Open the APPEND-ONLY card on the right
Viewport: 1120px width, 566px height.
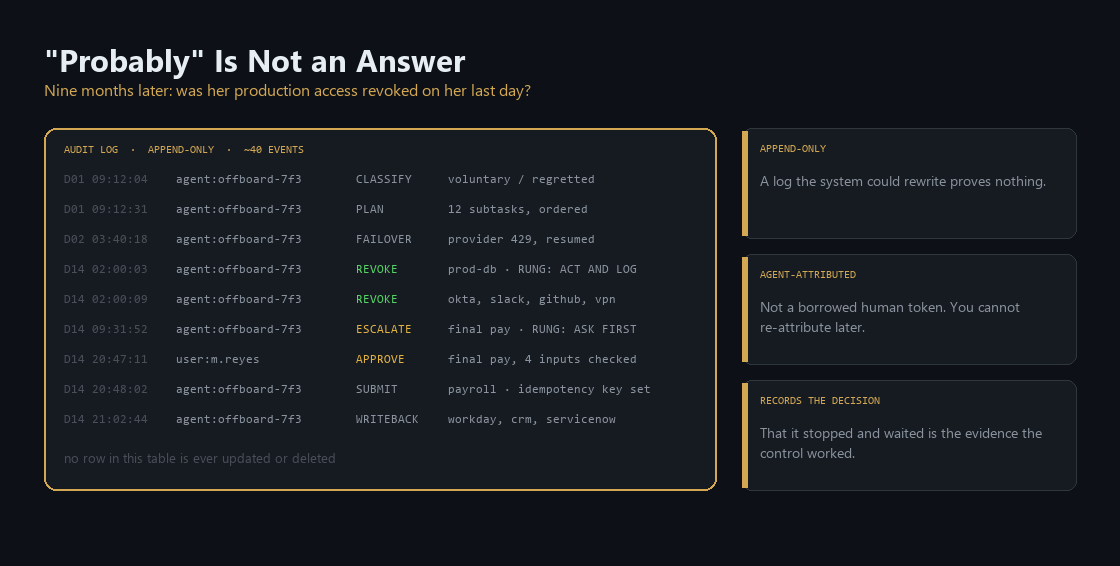click(x=909, y=184)
